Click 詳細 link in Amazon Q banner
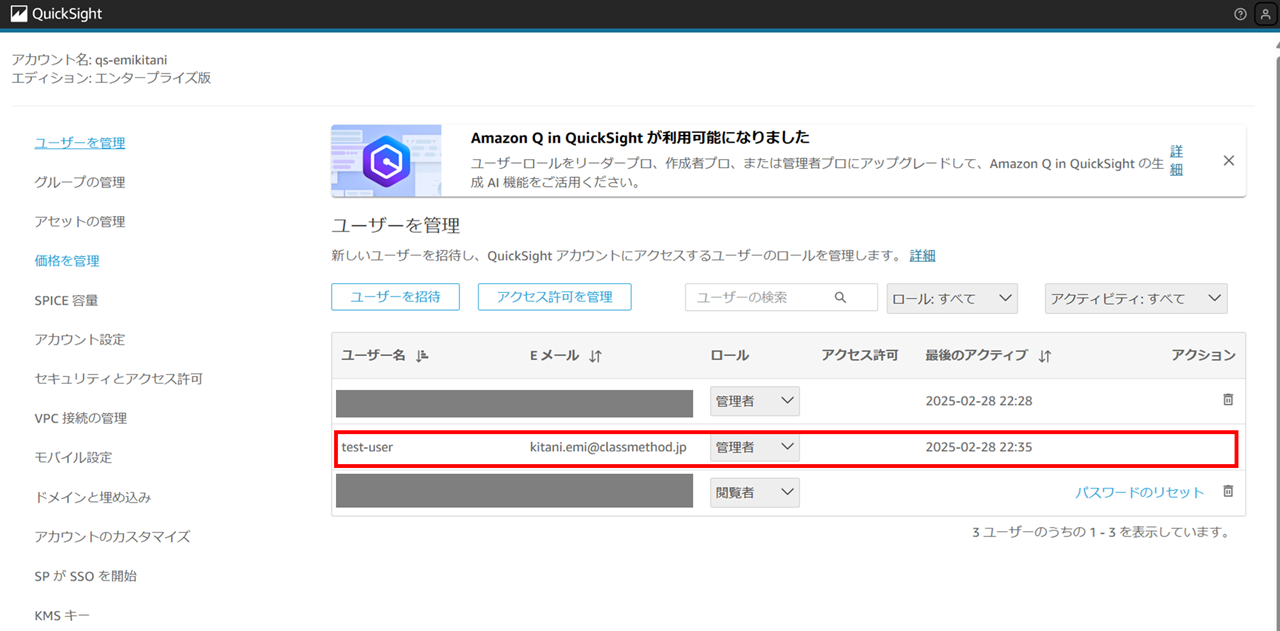 pyautogui.click(x=1177, y=160)
